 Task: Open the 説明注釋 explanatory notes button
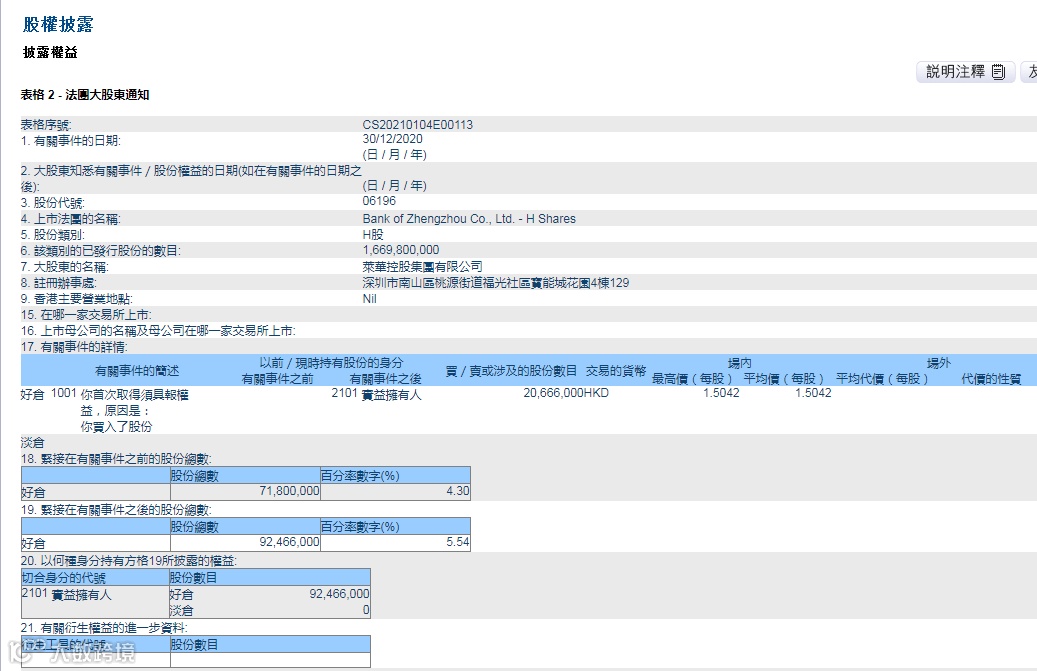coord(965,71)
